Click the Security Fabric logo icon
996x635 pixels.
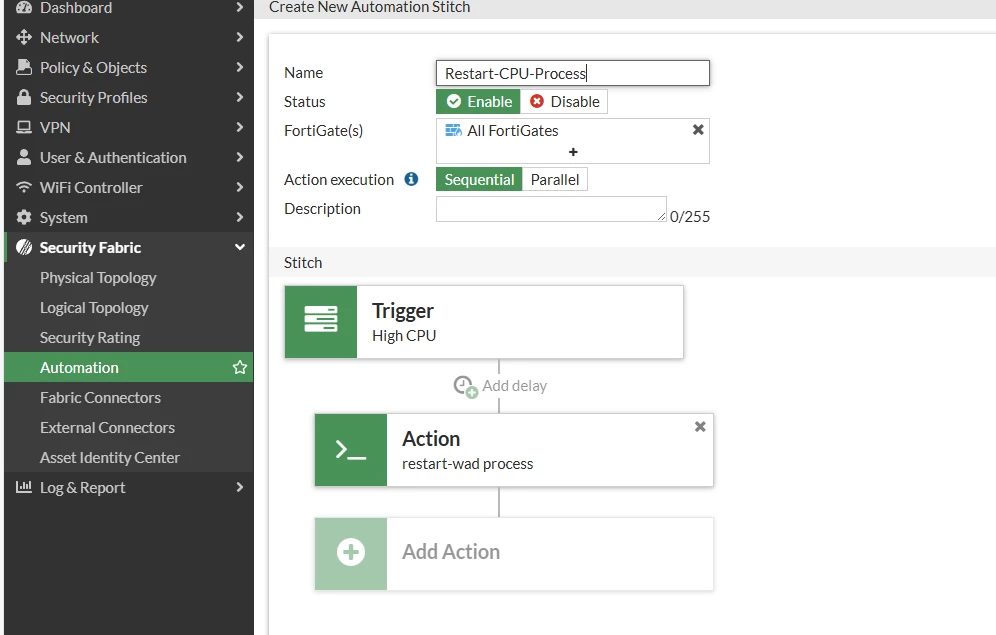point(24,247)
